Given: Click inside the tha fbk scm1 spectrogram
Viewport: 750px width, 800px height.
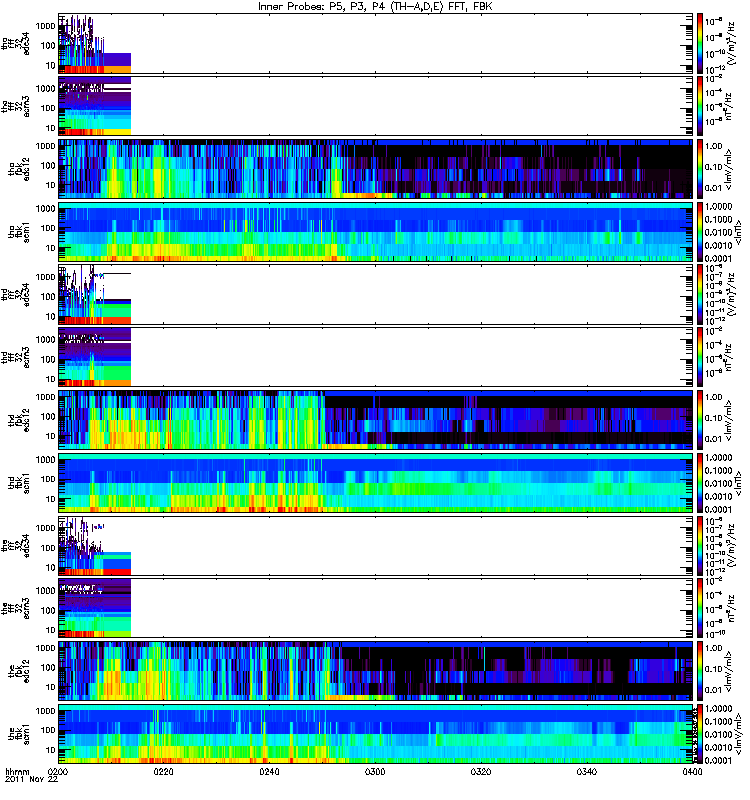Looking at the screenshot, I should pos(376,232).
